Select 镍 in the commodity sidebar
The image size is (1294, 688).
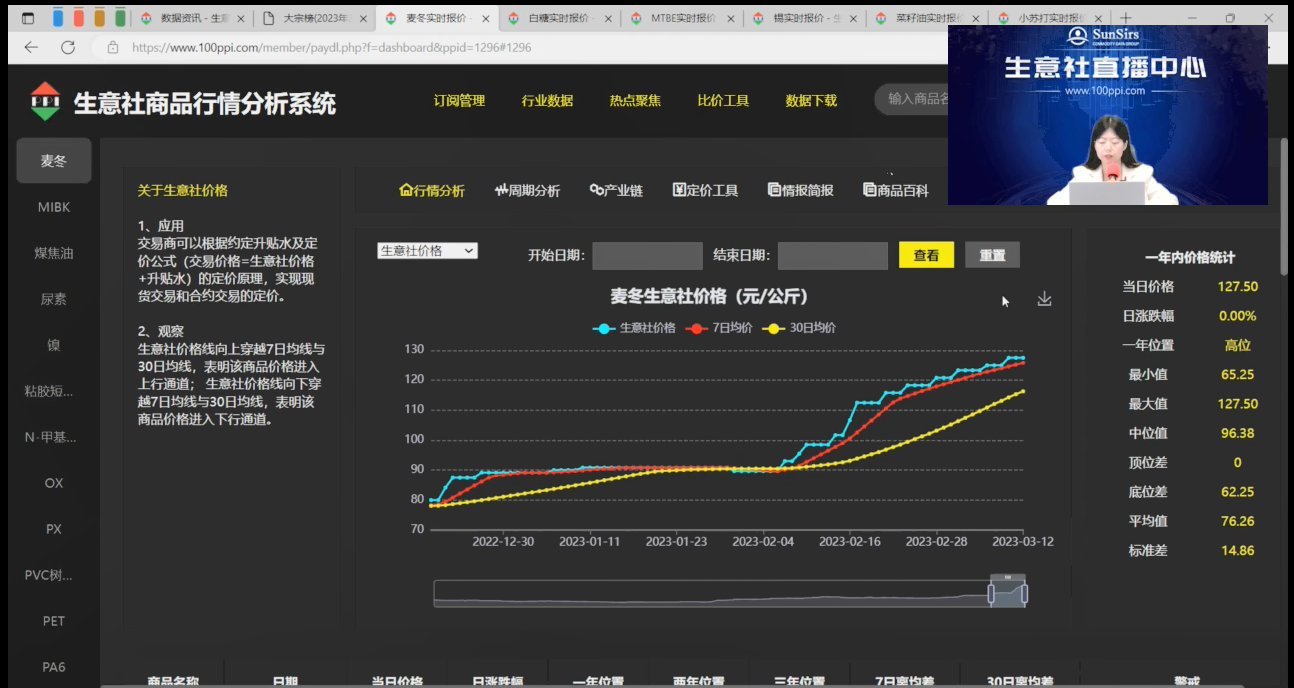54,345
